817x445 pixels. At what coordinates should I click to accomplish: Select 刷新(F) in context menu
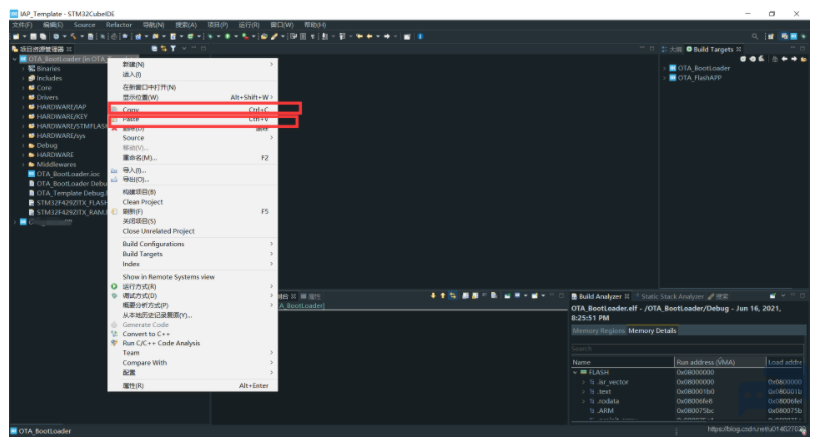pyautogui.click(x=193, y=212)
